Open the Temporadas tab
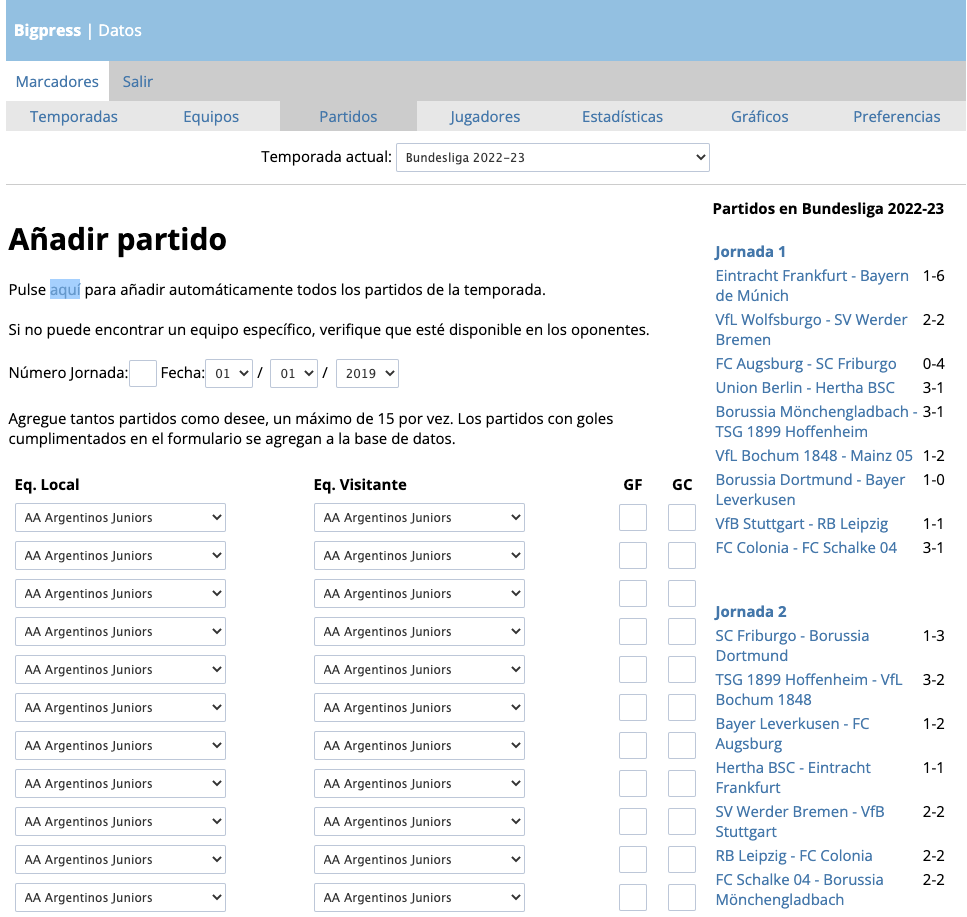Screen dimensions: 967x917 pos(74,117)
